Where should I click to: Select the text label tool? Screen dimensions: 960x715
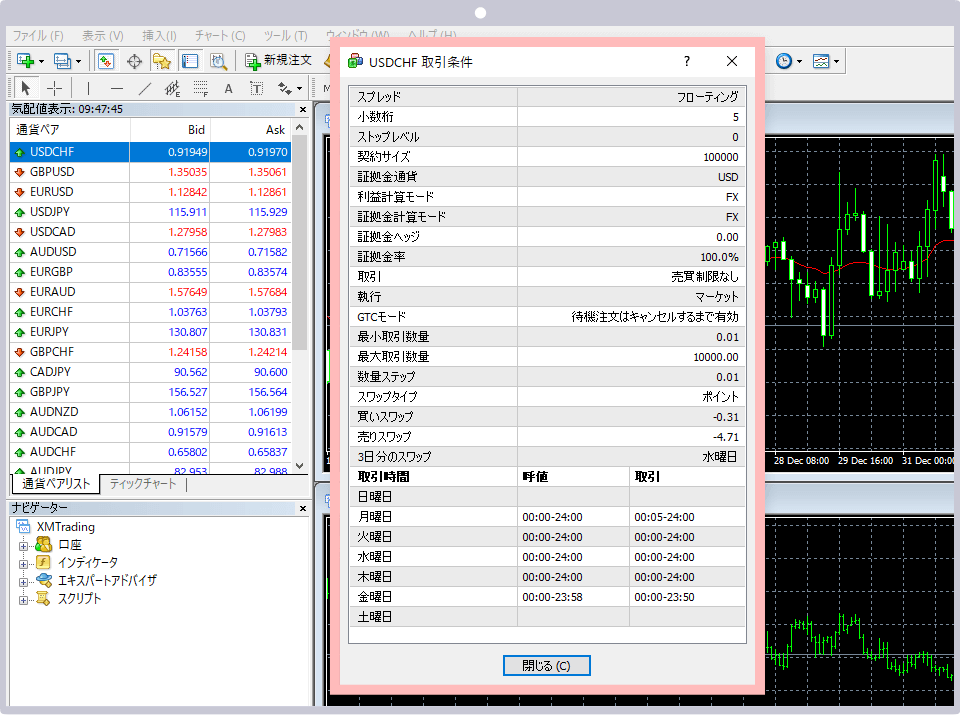point(257,88)
